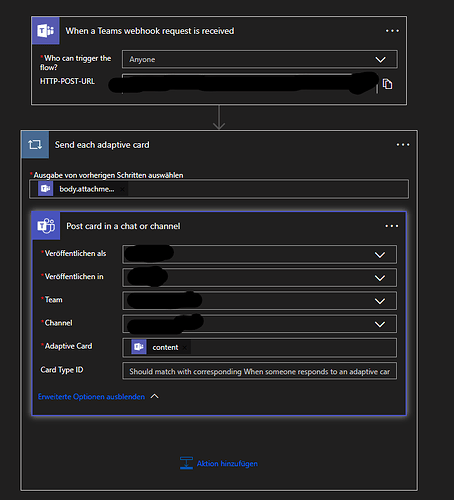Open 'Post card in a chat or channel' ellipsis menu
The width and height of the screenshot is (454, 500).
pos(392,226)
